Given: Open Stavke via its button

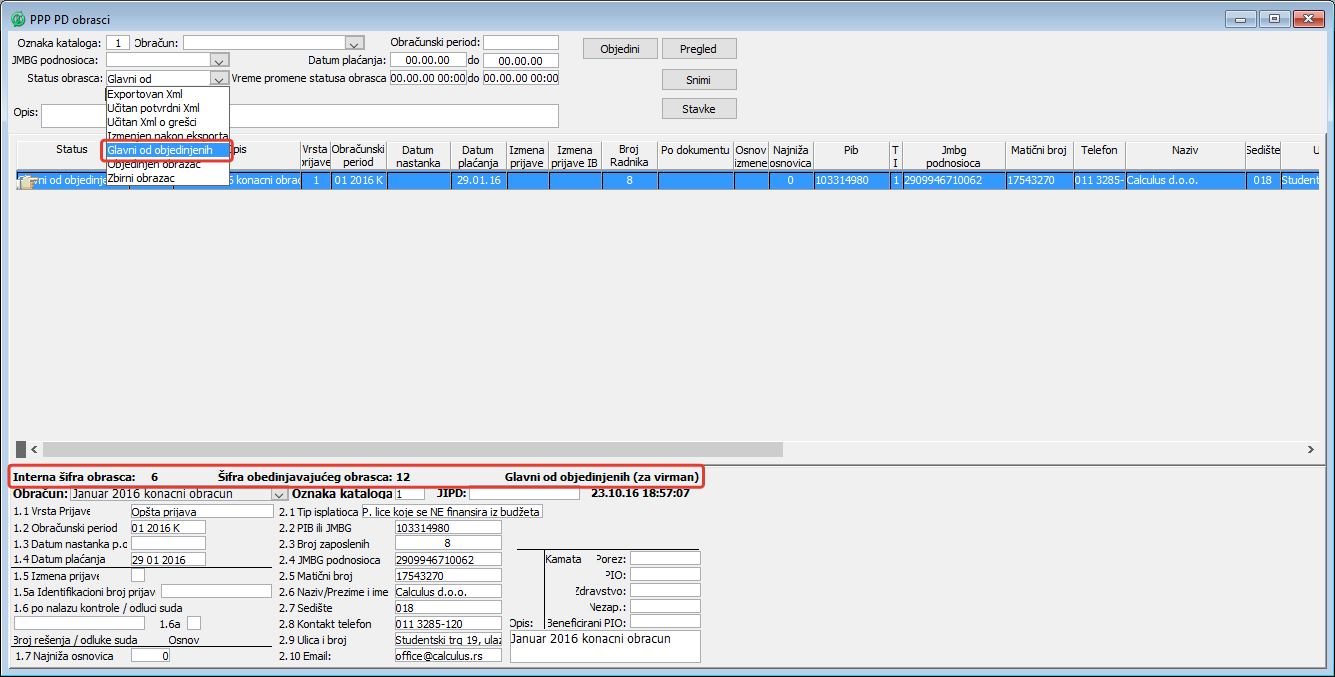Looking at the screenshot, I should tap(699, 109).
